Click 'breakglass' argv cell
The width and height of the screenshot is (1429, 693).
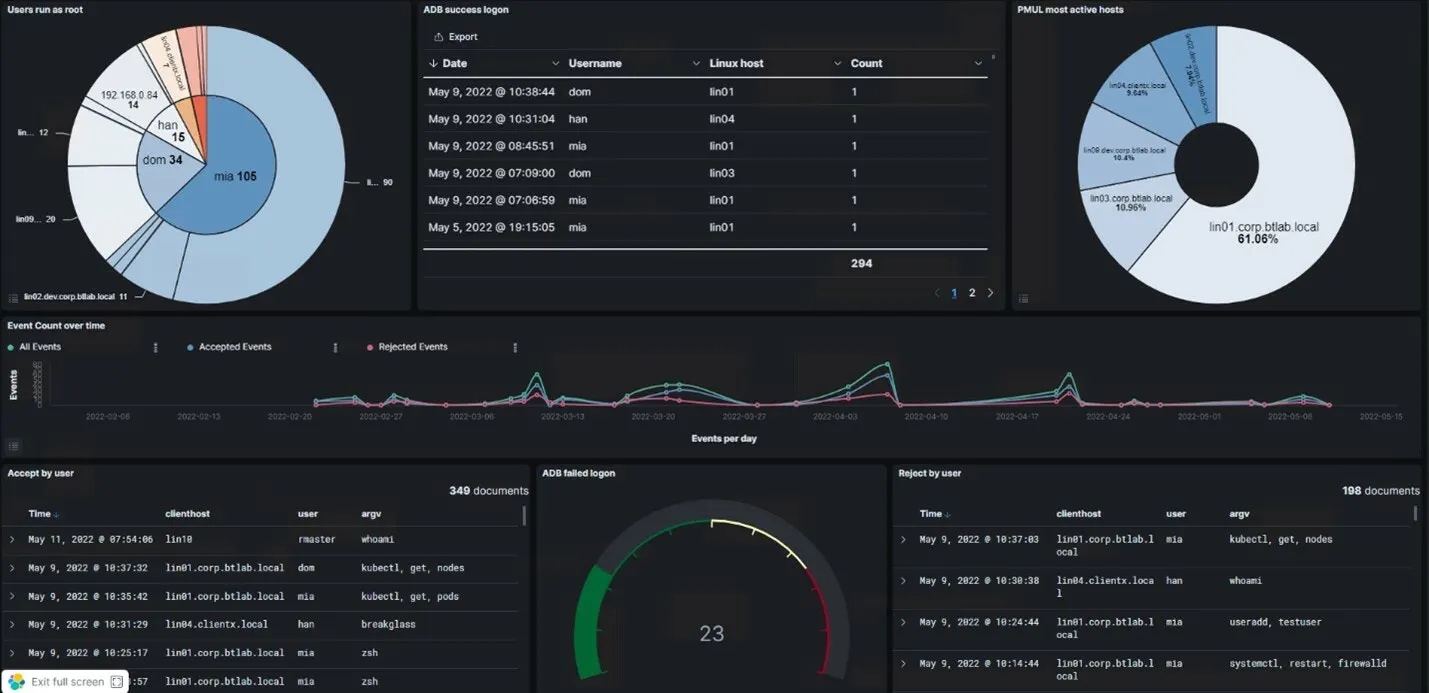coord(388,624)
